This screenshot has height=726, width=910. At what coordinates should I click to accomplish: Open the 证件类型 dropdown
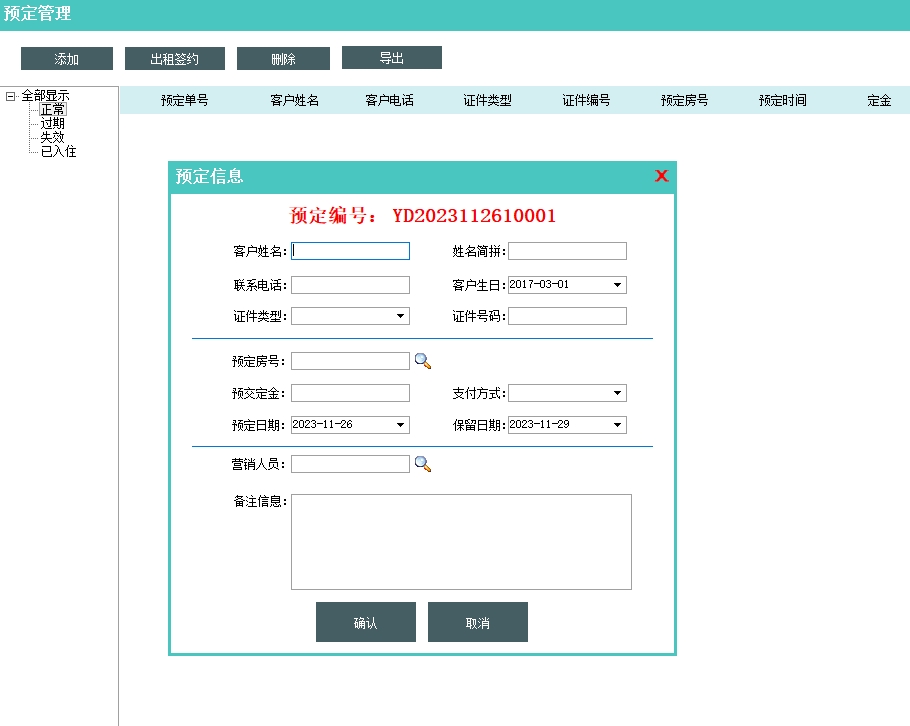point(401,316)
